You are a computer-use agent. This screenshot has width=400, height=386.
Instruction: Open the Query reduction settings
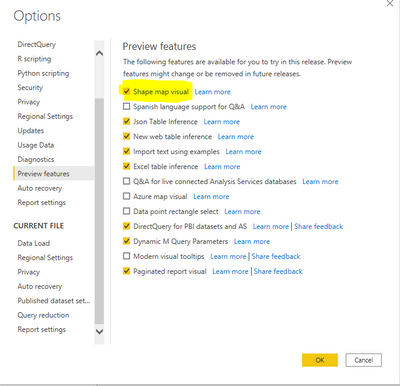coord(43,315)
